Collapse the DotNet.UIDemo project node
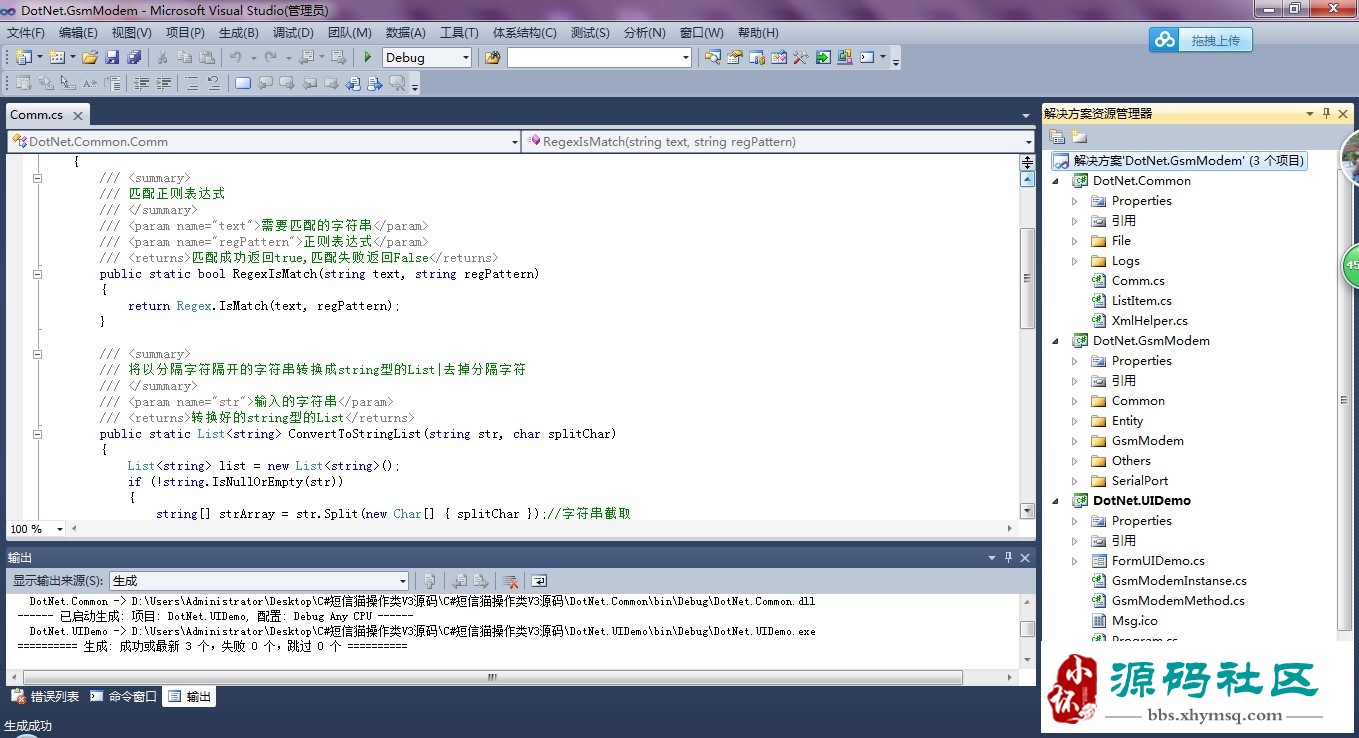The image size is (1359, 738). tap(1056, 501)
